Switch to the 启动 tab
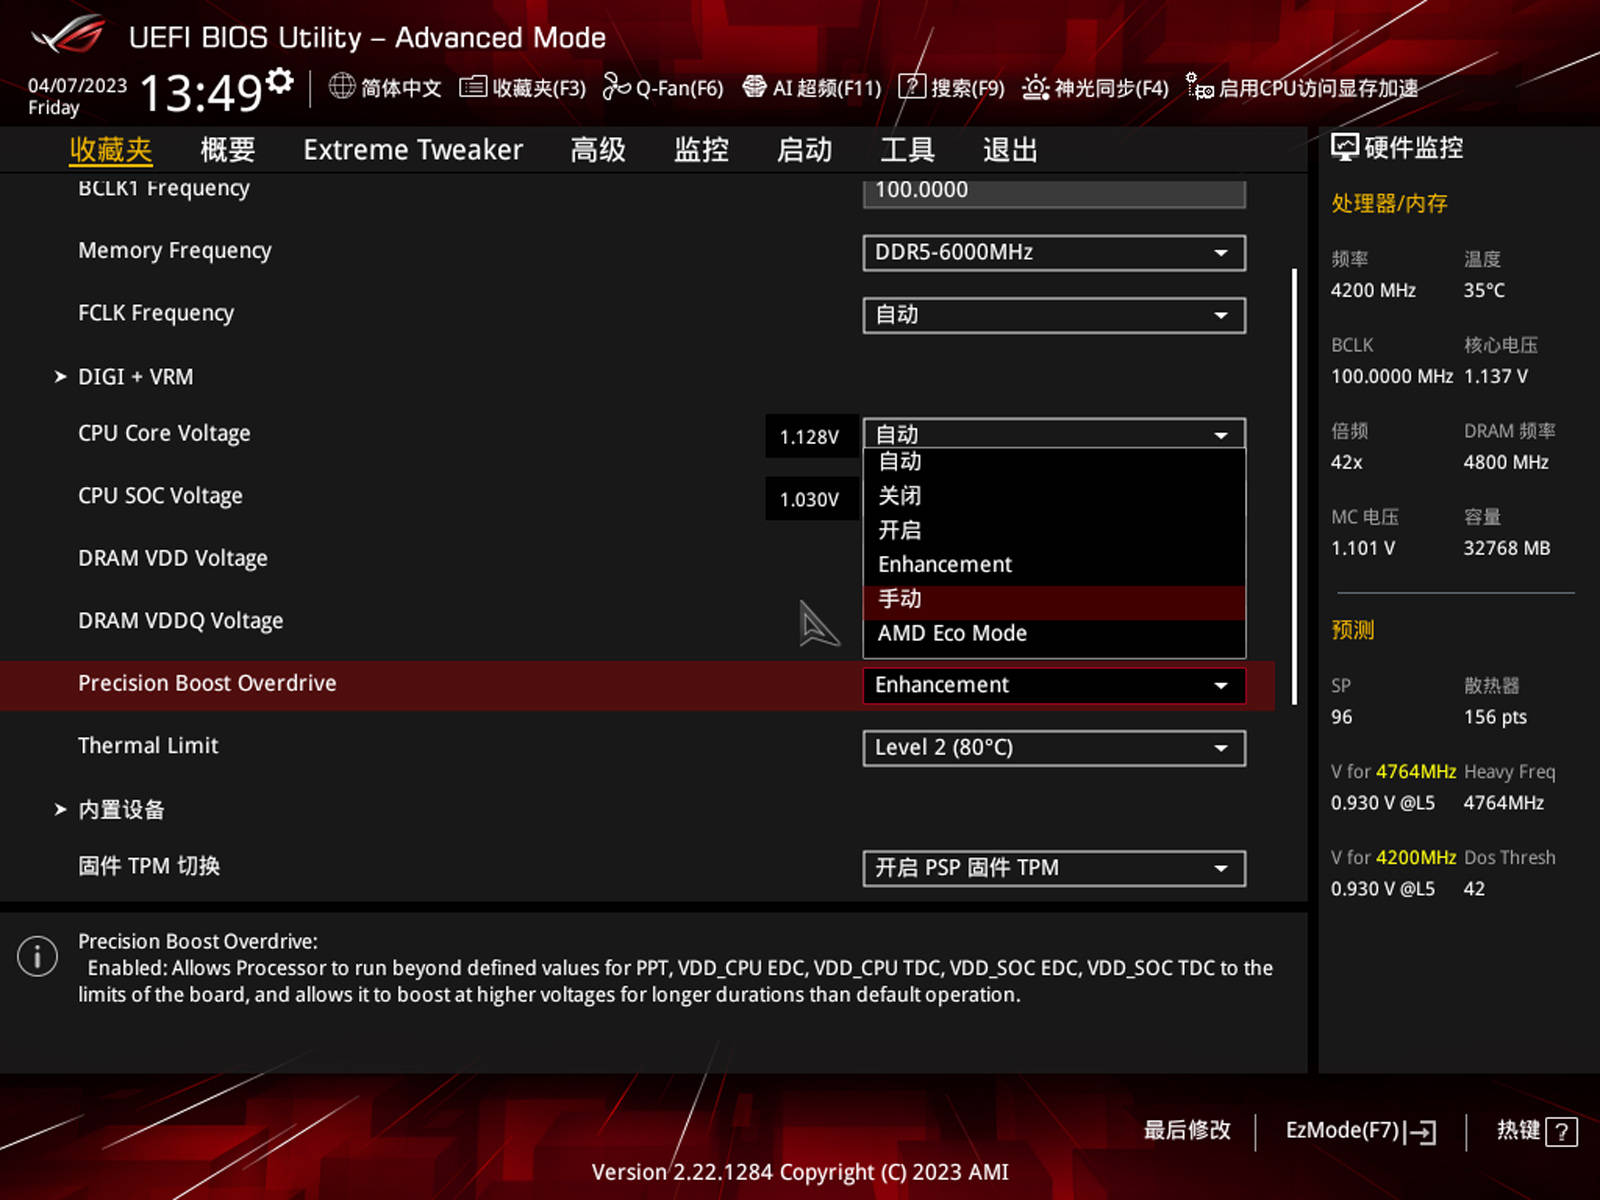1600x1200 pixels. (x=804, y=150)
